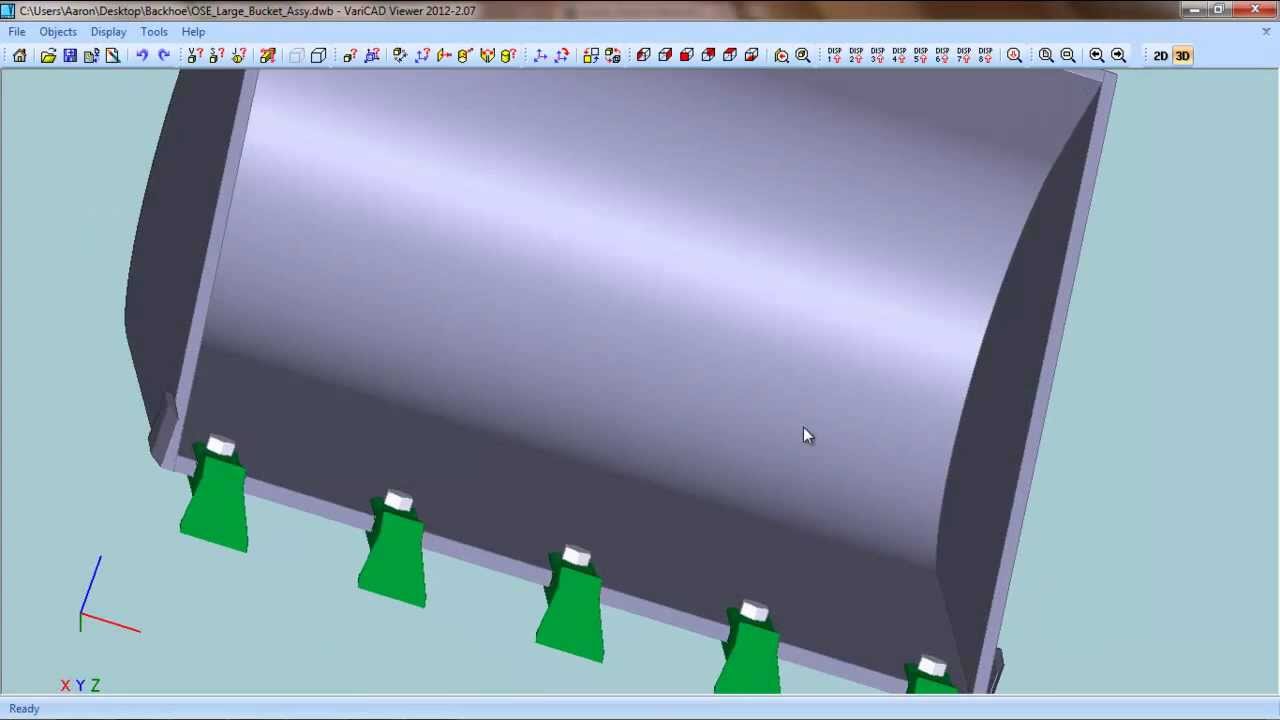Click the DISP 5 display preset
Screen dimensions: 1280x720
(921, 56)
